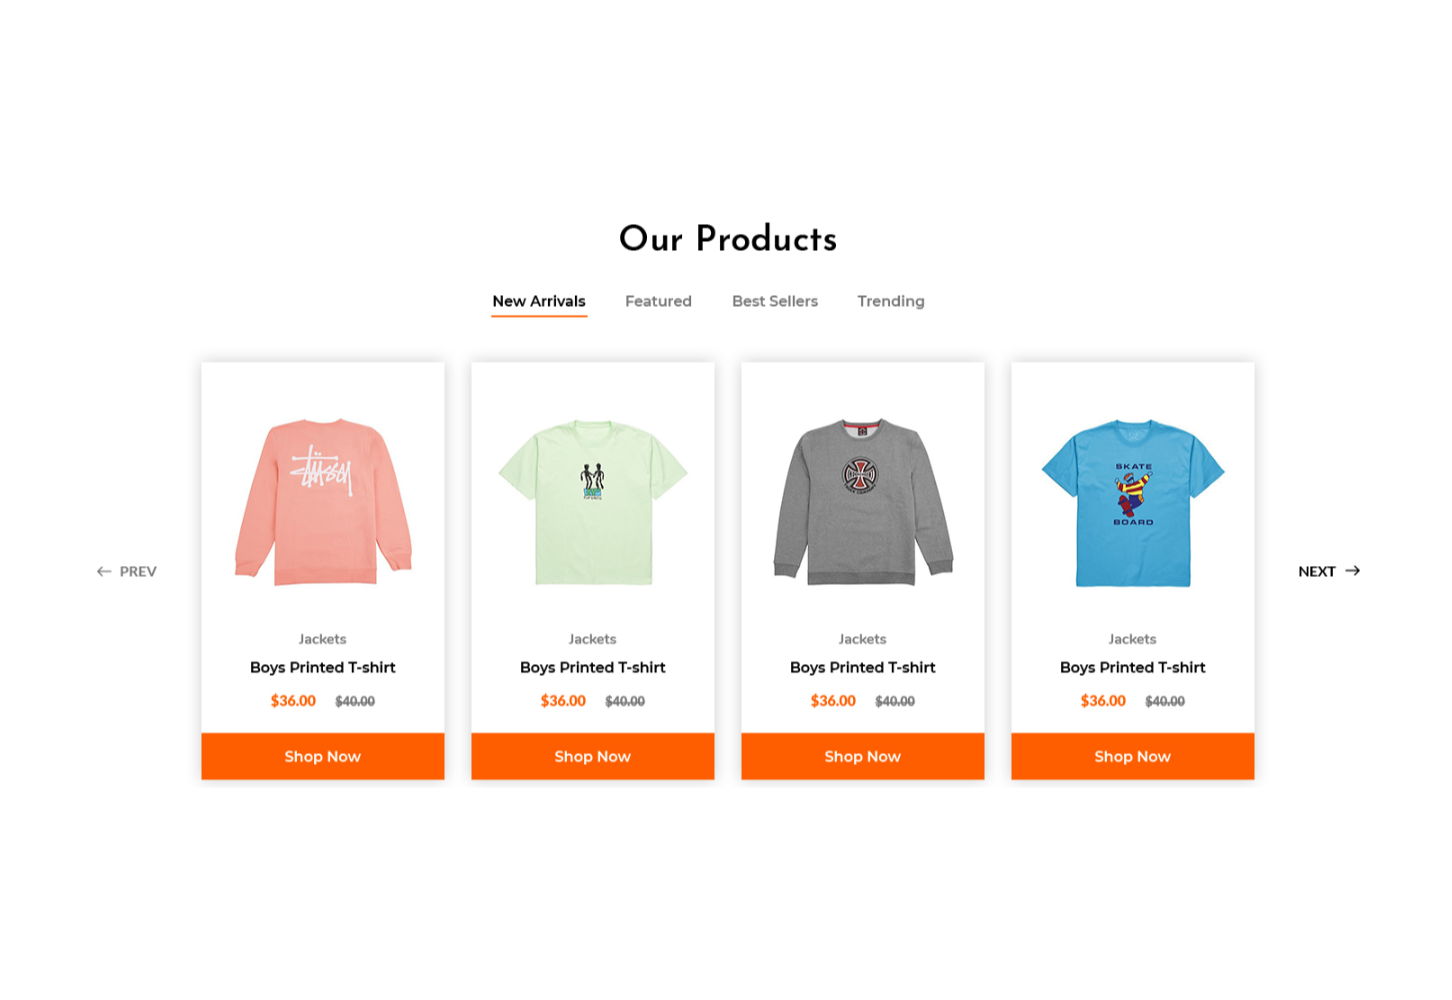The width and height of the screenshot is (1452, 1000).
Task: Click Shop Now under the blue t-shirt
Action: tap(1133, 757)
